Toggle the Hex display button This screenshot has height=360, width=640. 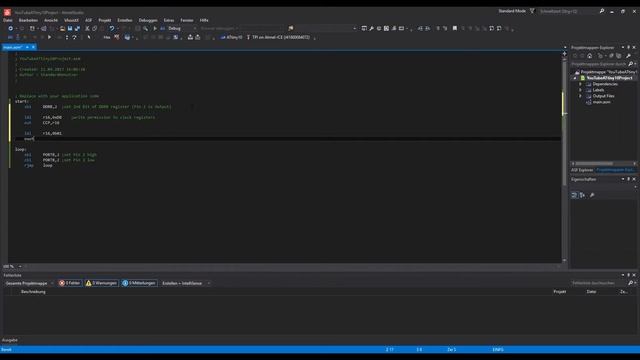pyautogui.click(x=107, y=37)
